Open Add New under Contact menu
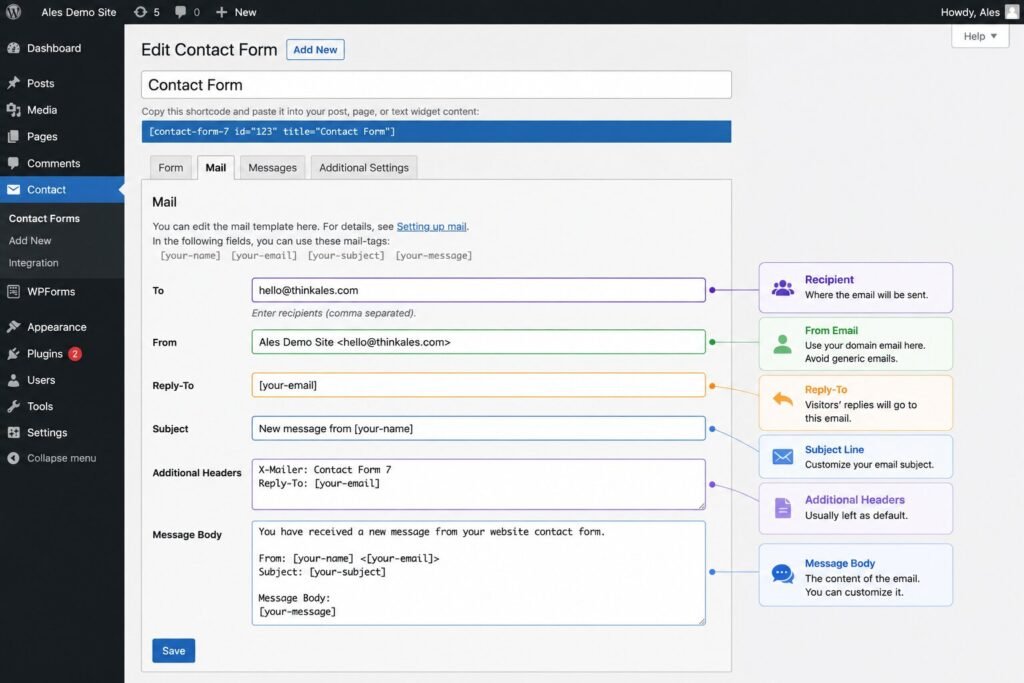The height and width of the screenshot is (683, 1024). point(30,240)
